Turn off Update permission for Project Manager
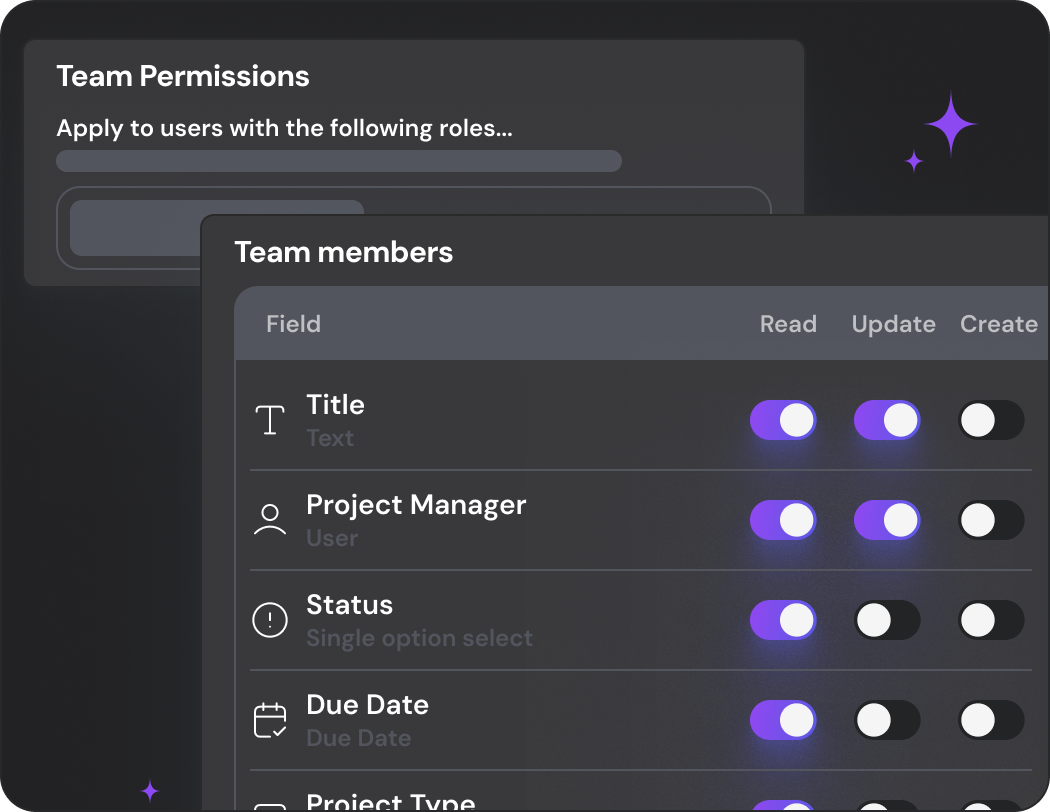1050x812 pixels. pyautogui.click(x=887, y=520)
